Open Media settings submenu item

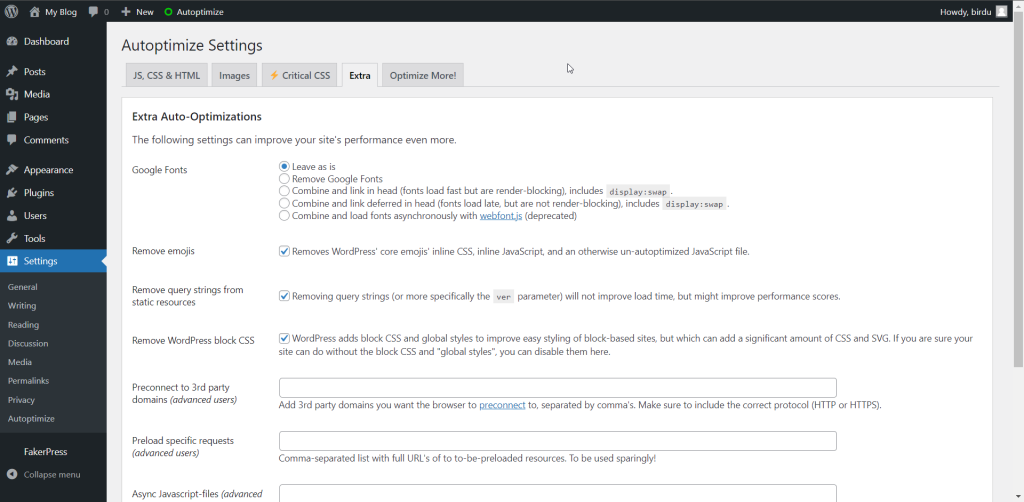tap(20, 362)
